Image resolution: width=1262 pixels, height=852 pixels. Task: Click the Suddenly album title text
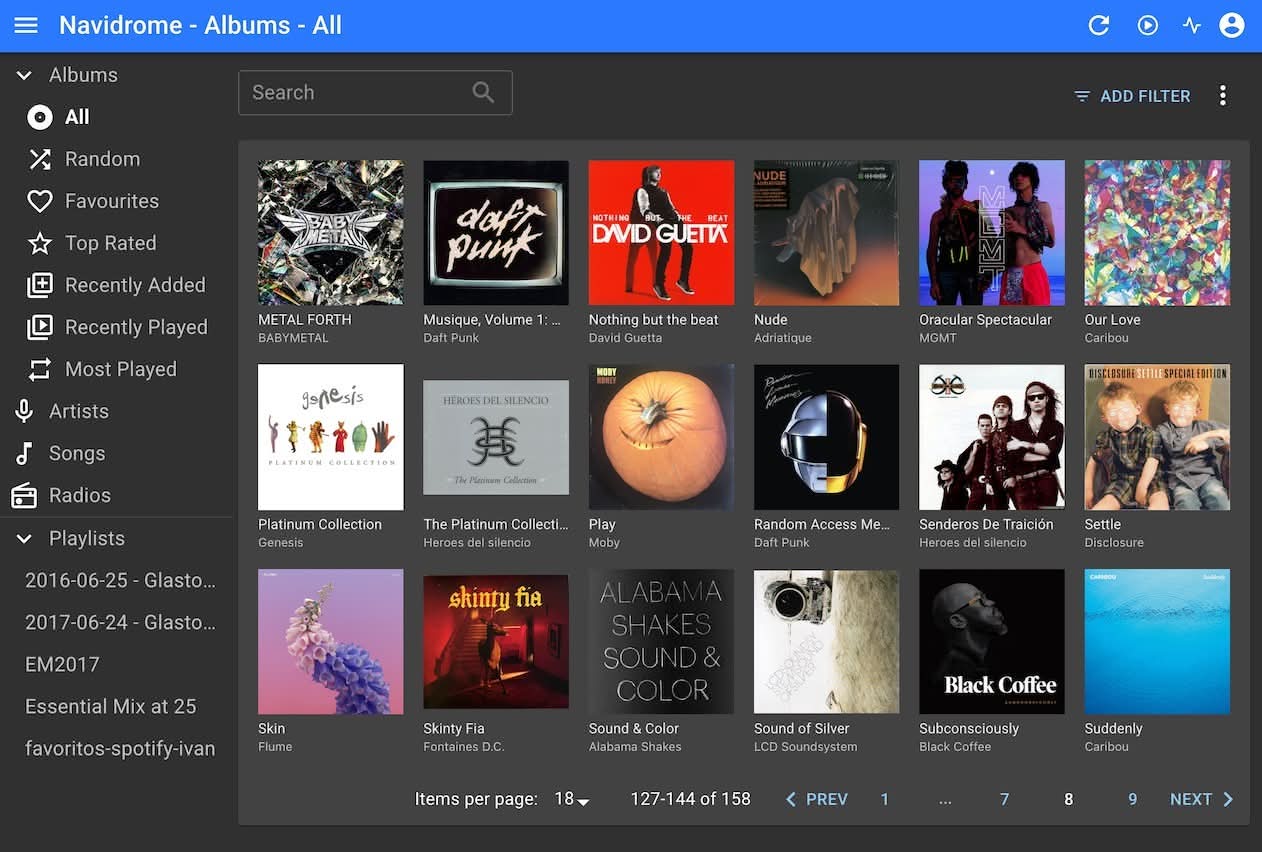(1113, 728)
